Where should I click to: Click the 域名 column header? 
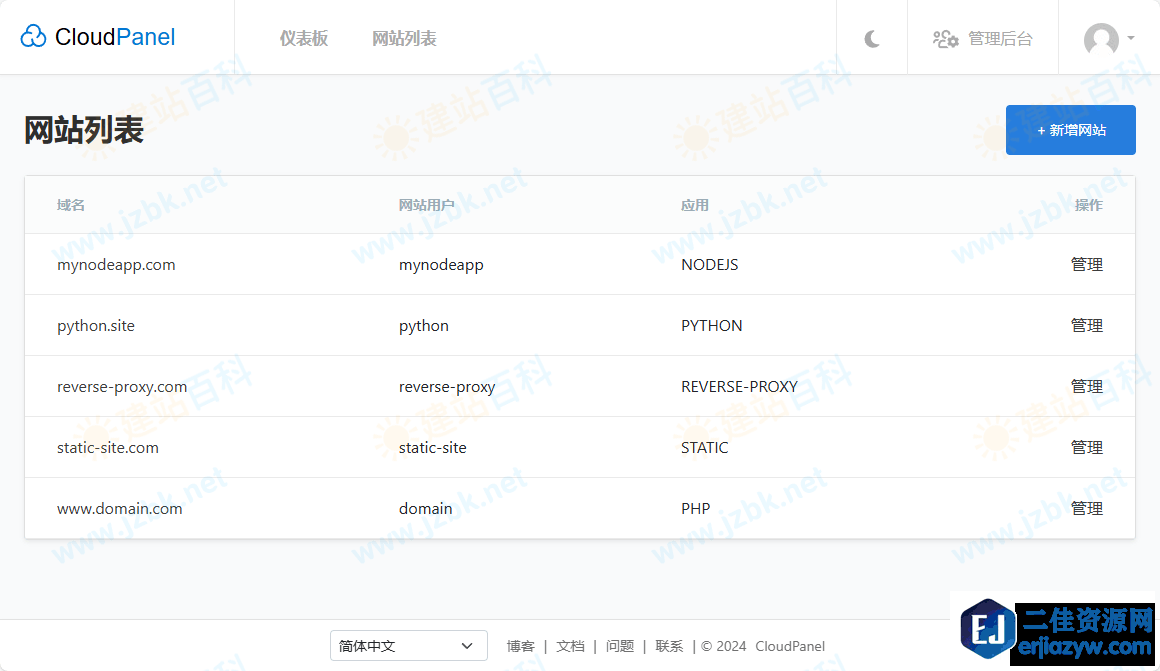point(71,204)
